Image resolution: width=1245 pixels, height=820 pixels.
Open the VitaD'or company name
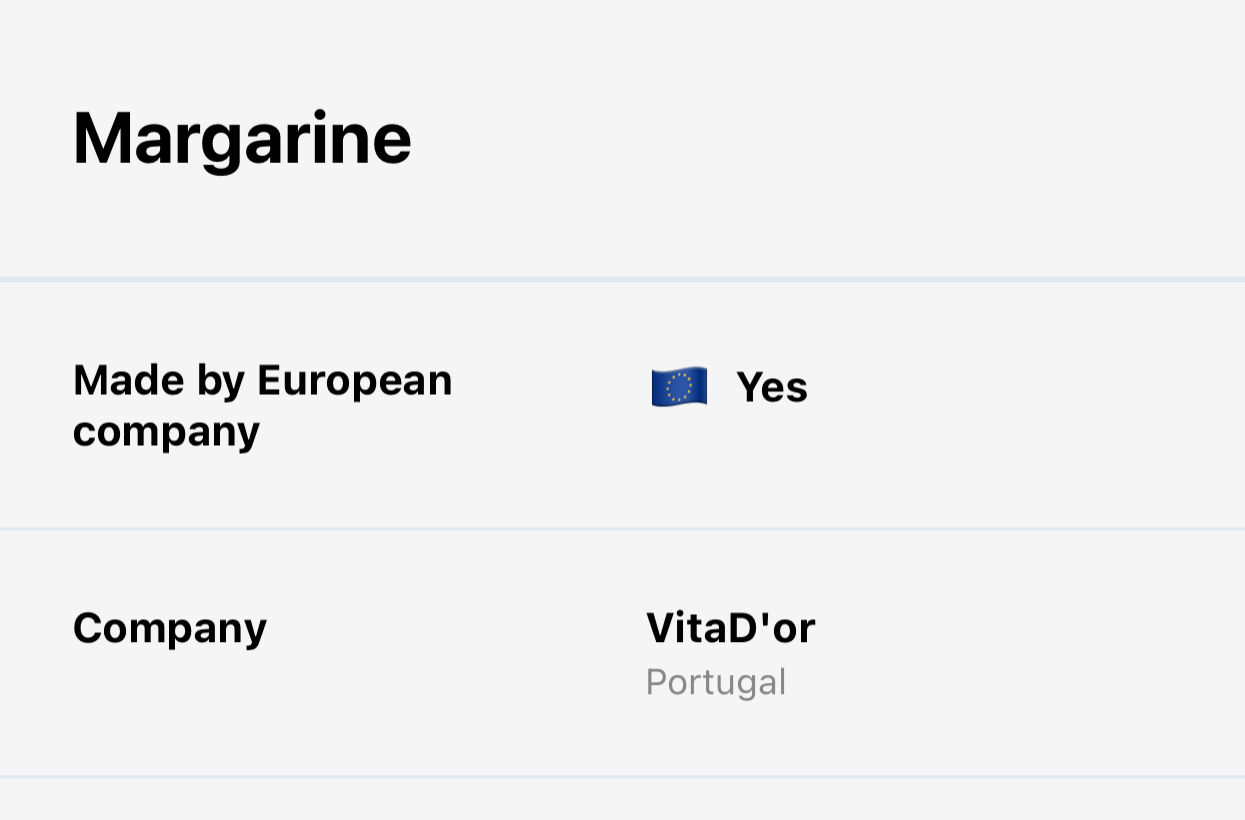[x=730, y=628]
